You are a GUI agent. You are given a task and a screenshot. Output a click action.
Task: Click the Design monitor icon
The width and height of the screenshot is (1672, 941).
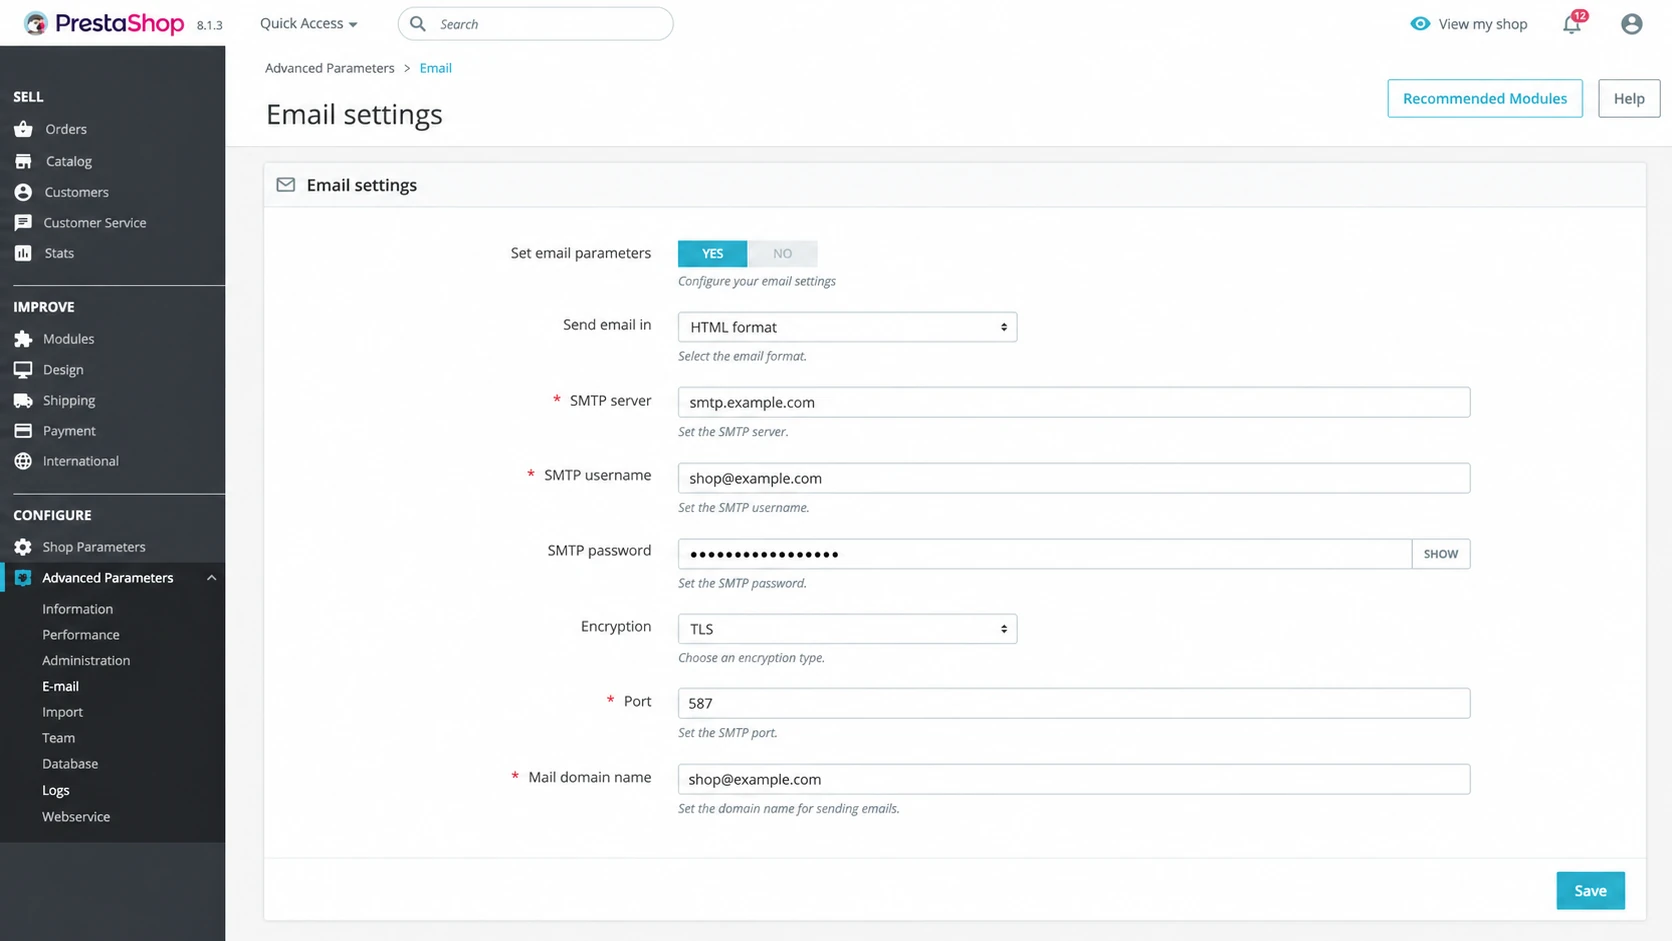[23, 370]
